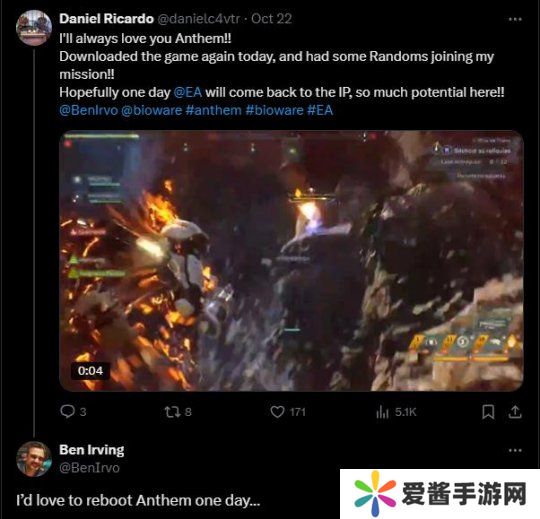Open the #anthem hashtag
The height and width of the screenshot is (519, 540).
[214, 110]
